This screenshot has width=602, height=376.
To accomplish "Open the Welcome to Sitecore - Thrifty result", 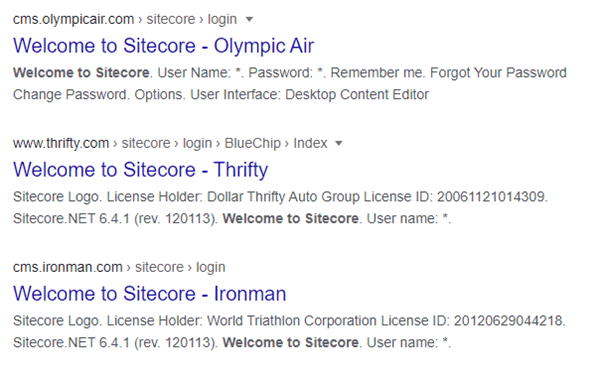I will point(141,170).
